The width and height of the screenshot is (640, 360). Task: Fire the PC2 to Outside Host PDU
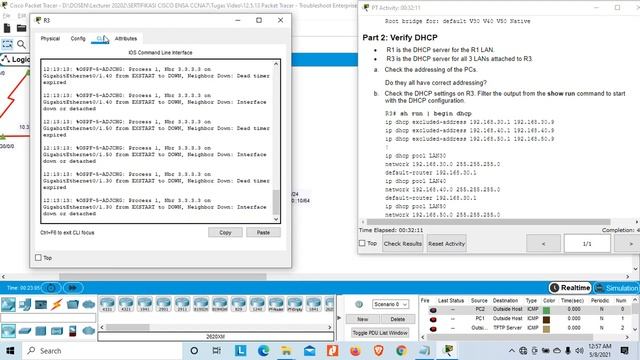click(433, 310)
